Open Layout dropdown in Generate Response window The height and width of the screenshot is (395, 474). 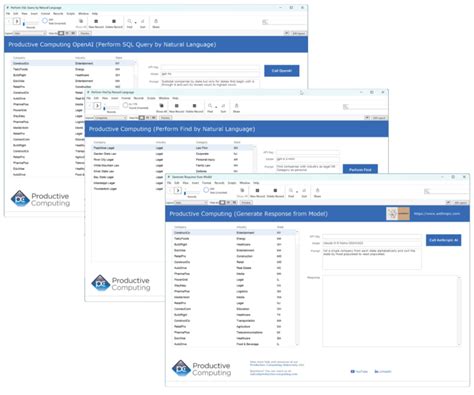point(191,202)
